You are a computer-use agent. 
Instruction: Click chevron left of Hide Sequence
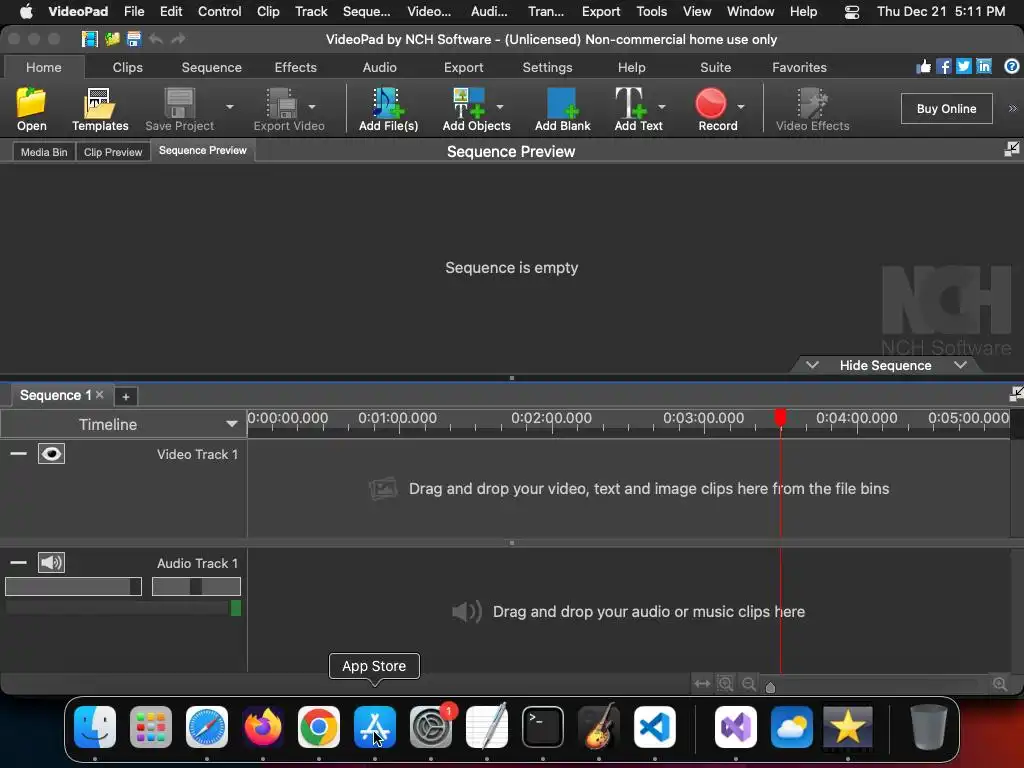tap(812, 365)
